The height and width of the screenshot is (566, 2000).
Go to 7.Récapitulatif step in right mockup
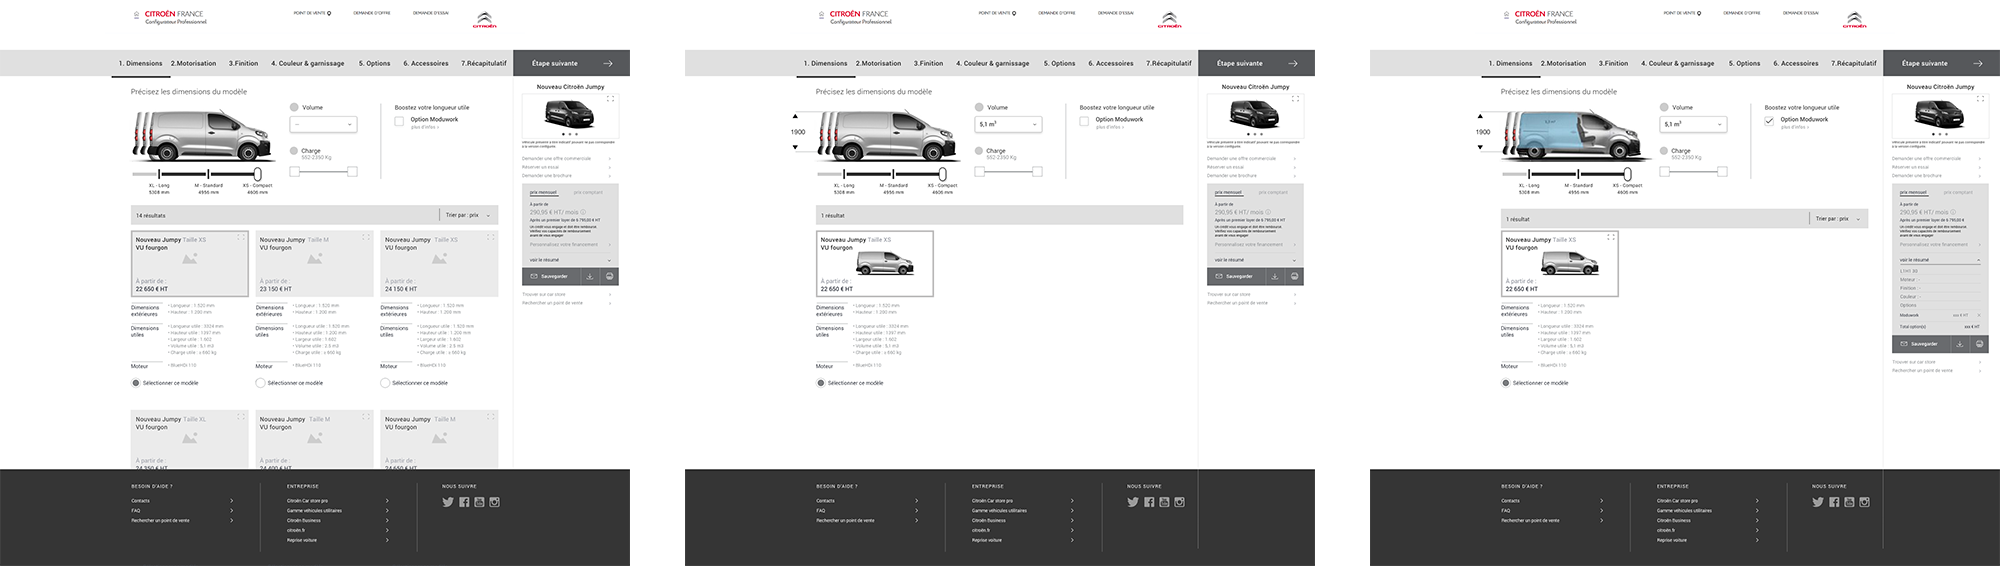coord(1854,63)
